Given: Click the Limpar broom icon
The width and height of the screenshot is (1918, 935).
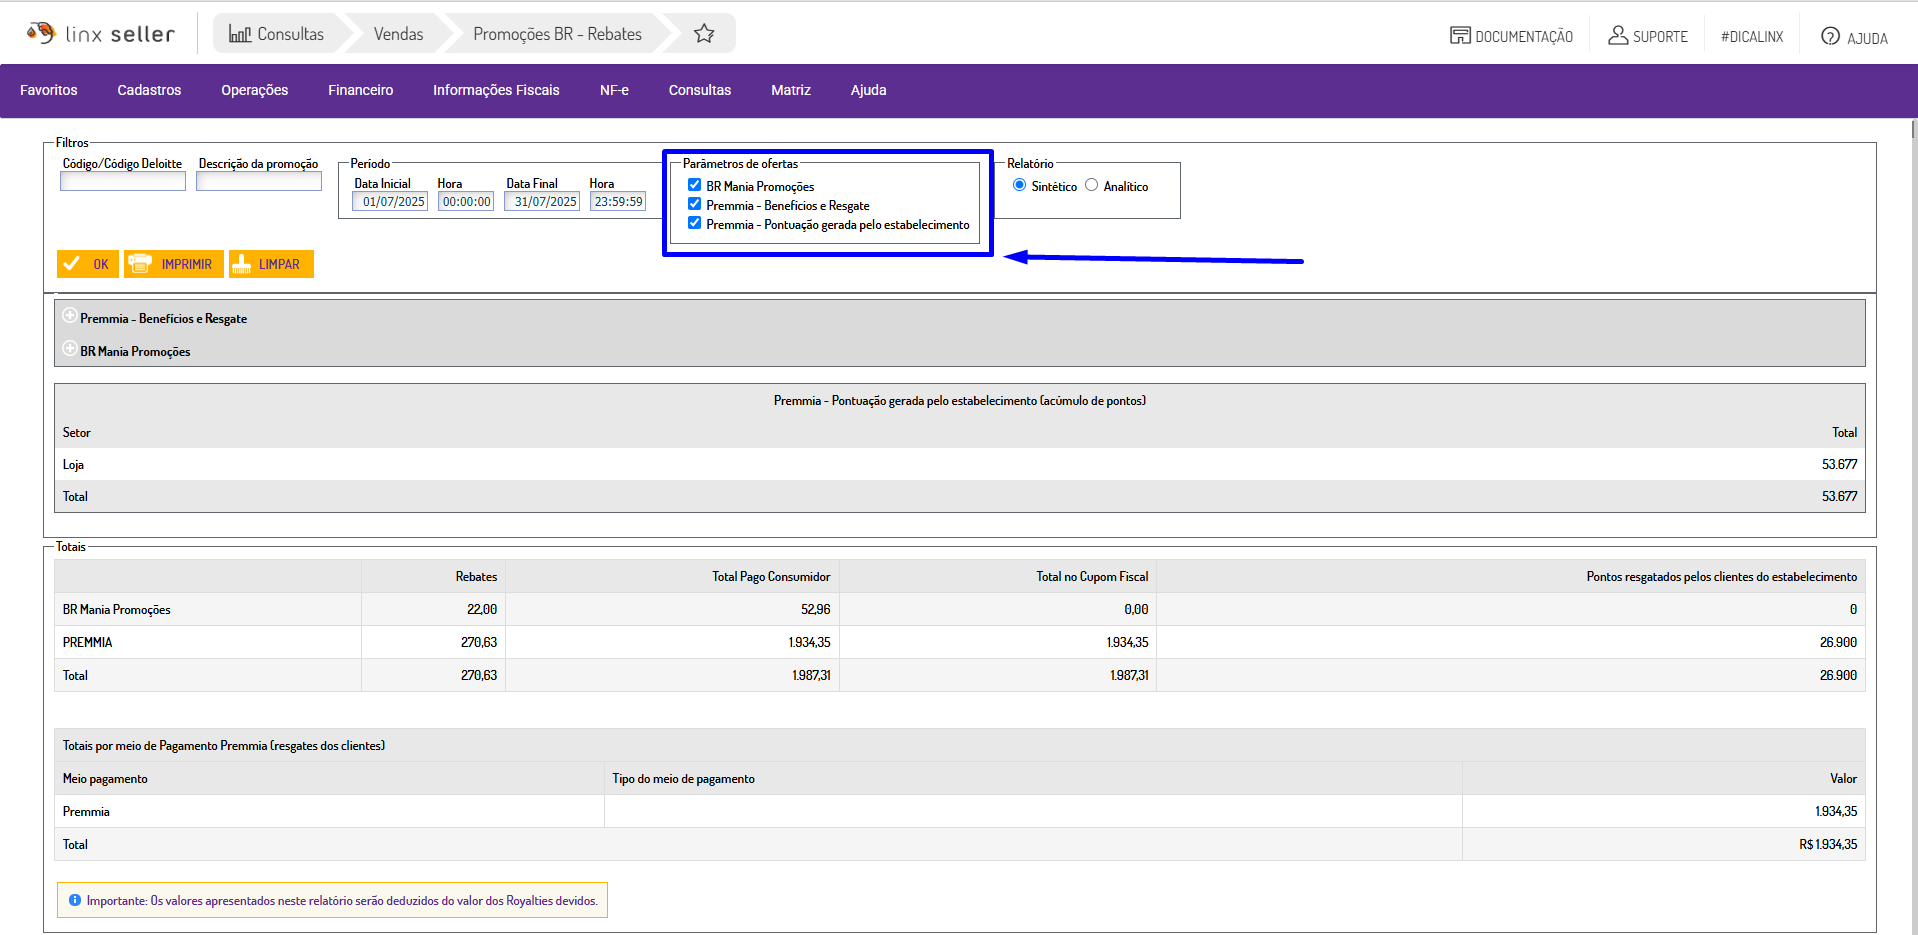Looking at the screenshot, I should click(242, 264).
